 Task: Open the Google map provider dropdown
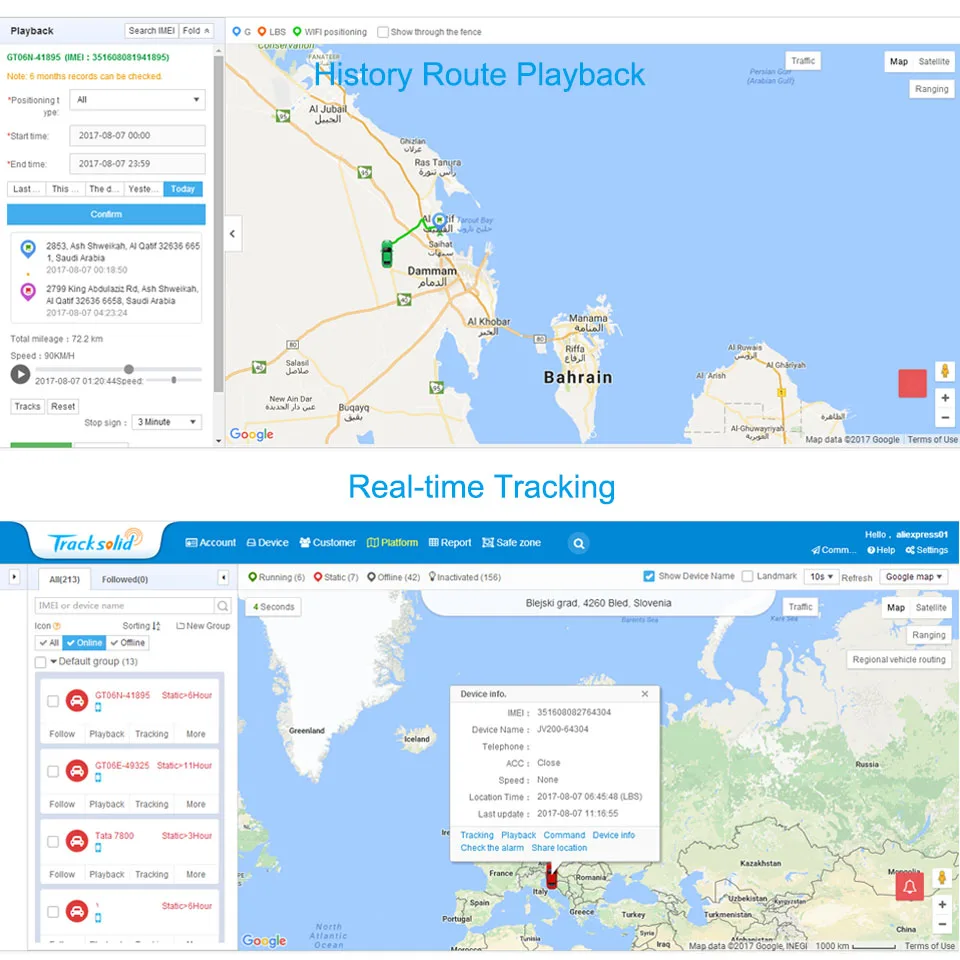(913, 577)
